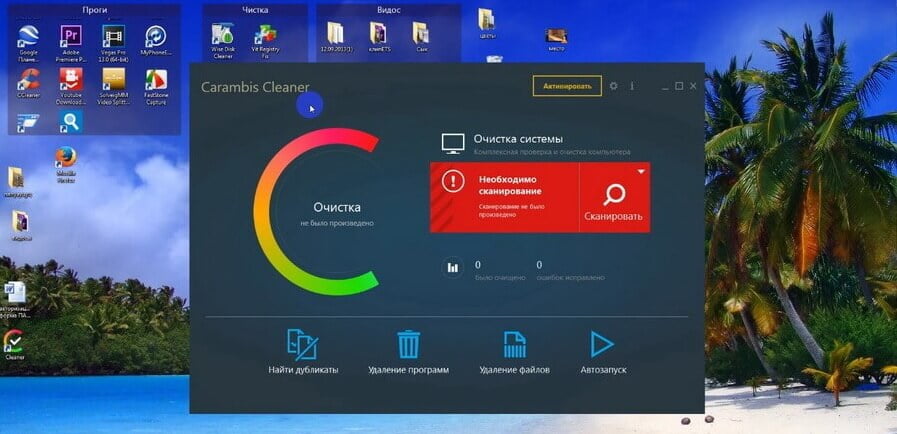Select the Youtube Downloader desktop shortcut
Viewport: 897px width, 434px height.
[x=71, y=86]
